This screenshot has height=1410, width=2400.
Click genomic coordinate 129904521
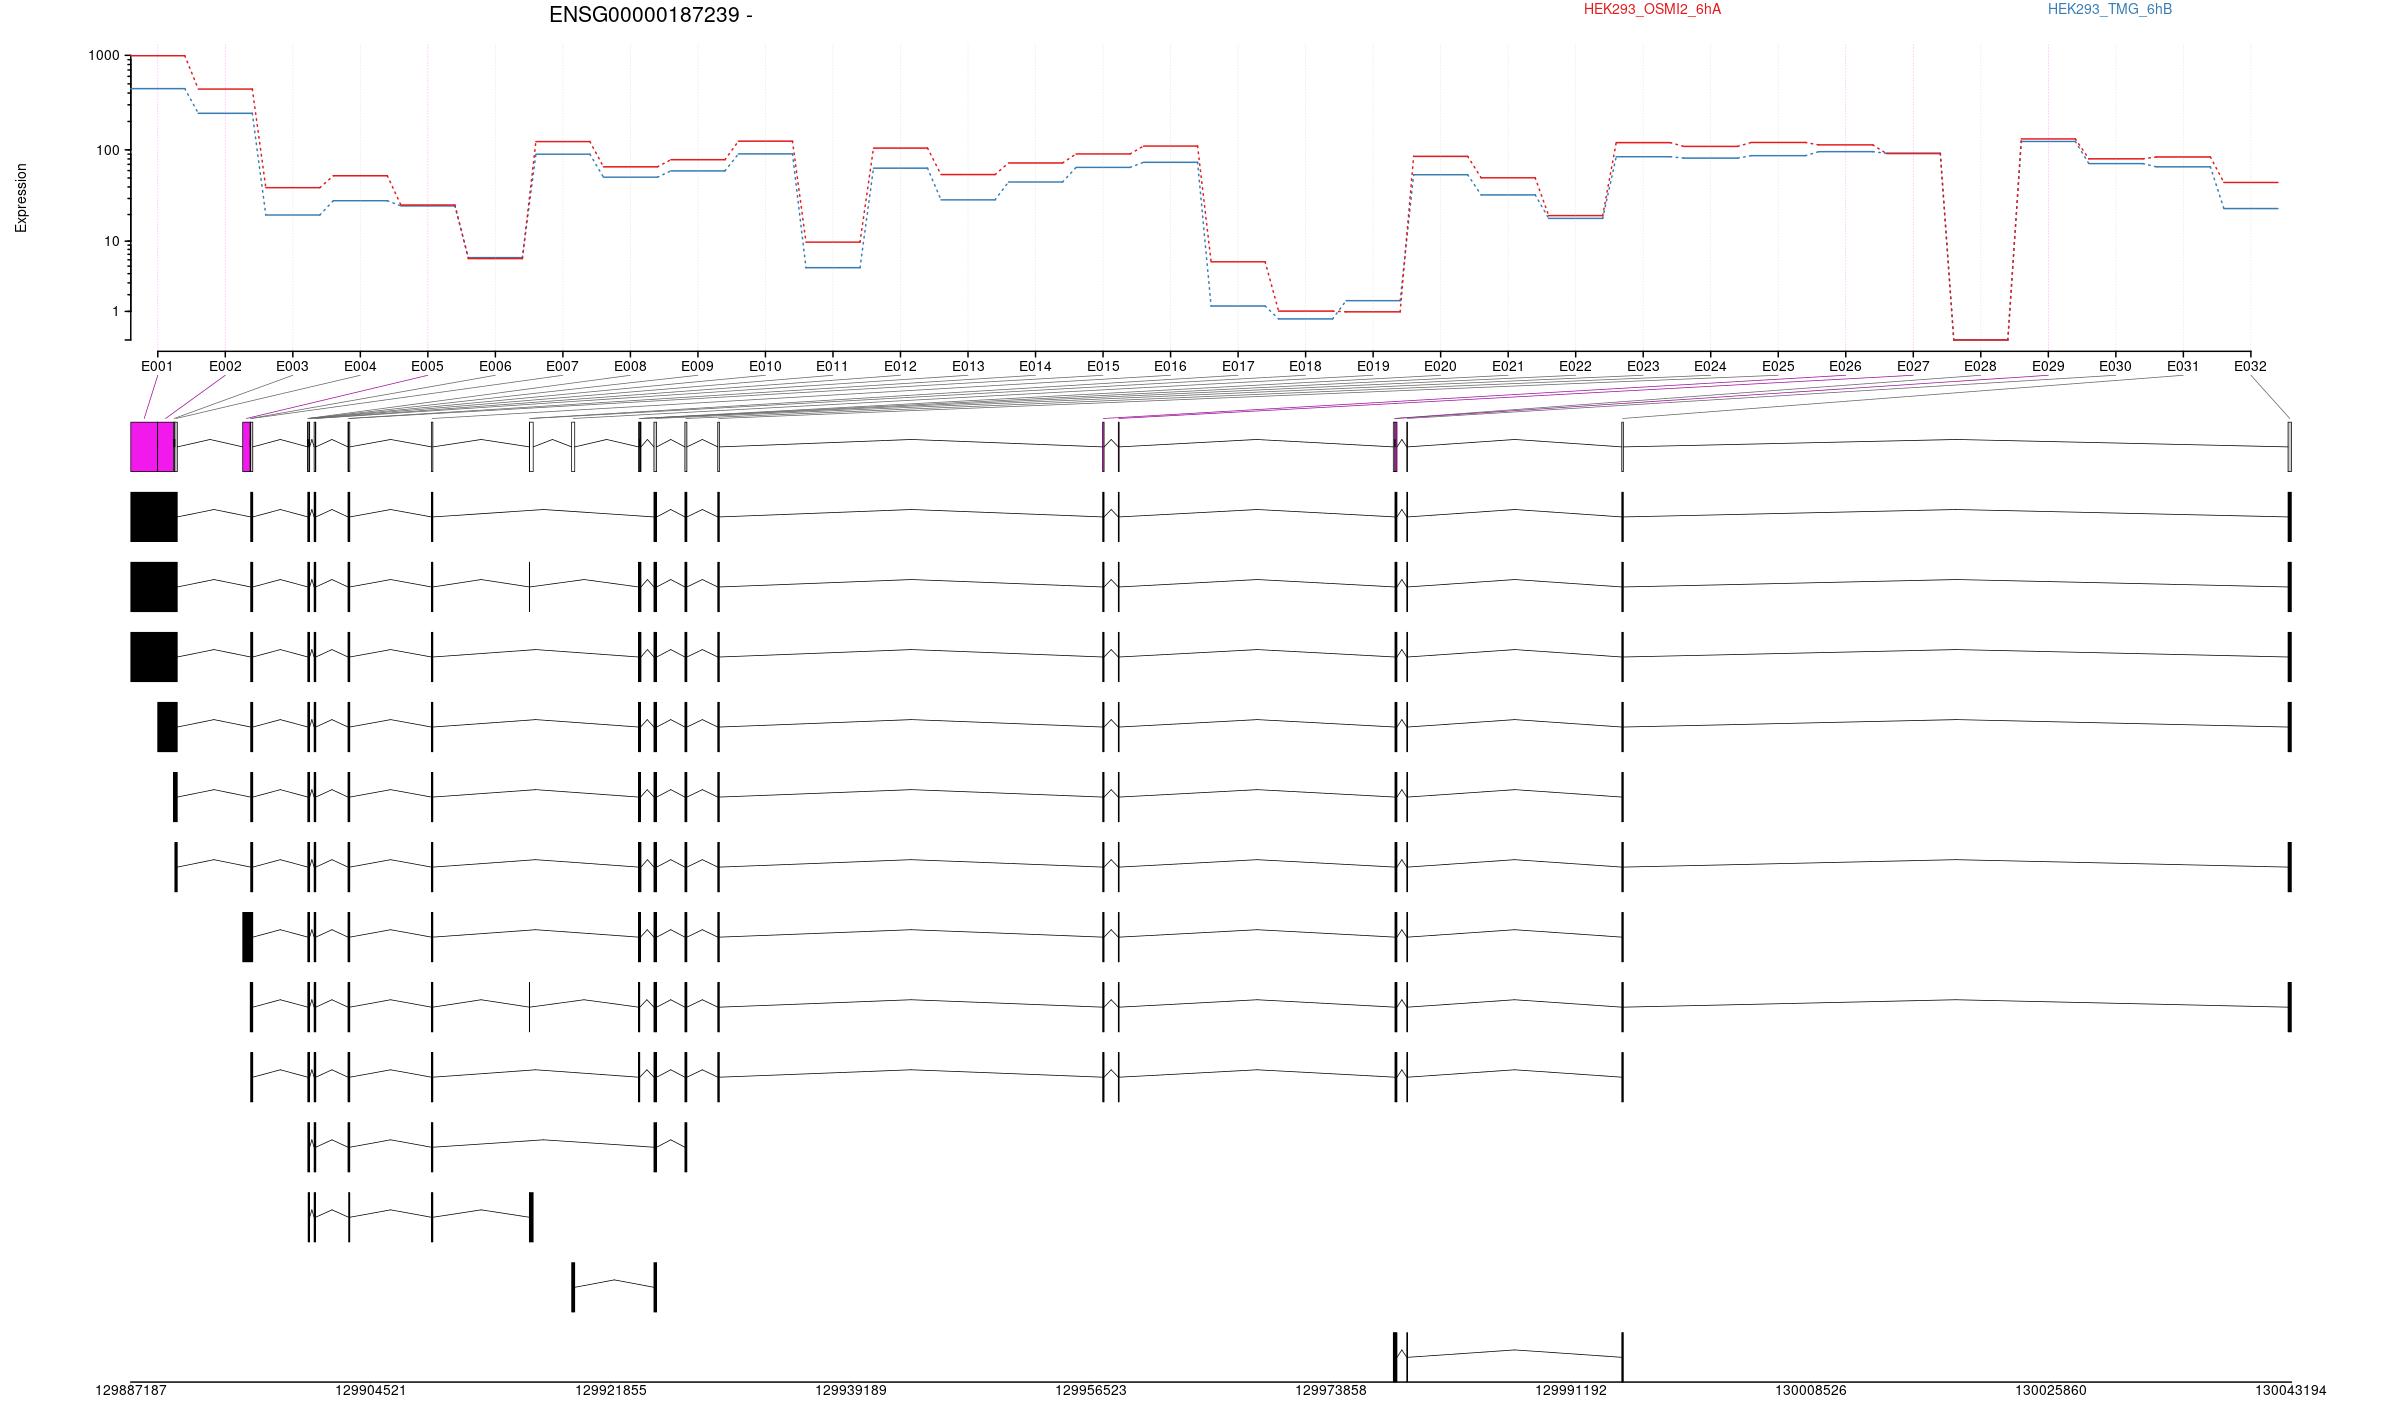(371, 1390)
